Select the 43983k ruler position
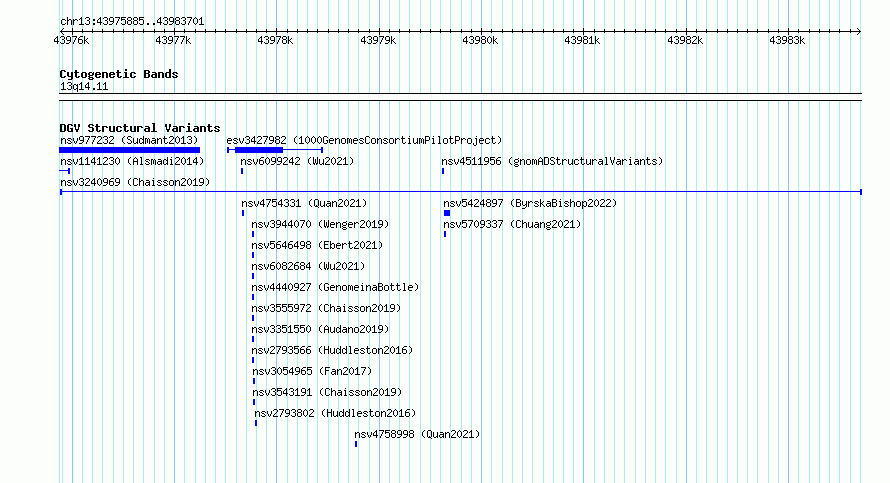This screenshot has height=483, width=890. pyautogui.click(x=787, y=40)
